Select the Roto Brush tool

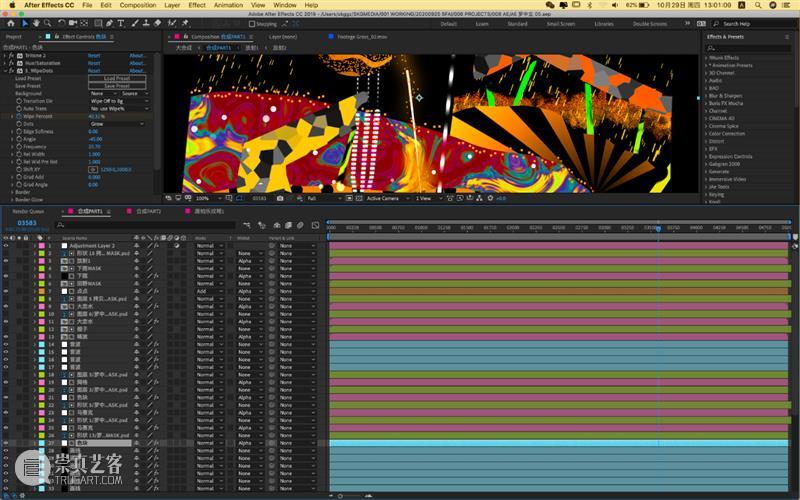(172, 23)
